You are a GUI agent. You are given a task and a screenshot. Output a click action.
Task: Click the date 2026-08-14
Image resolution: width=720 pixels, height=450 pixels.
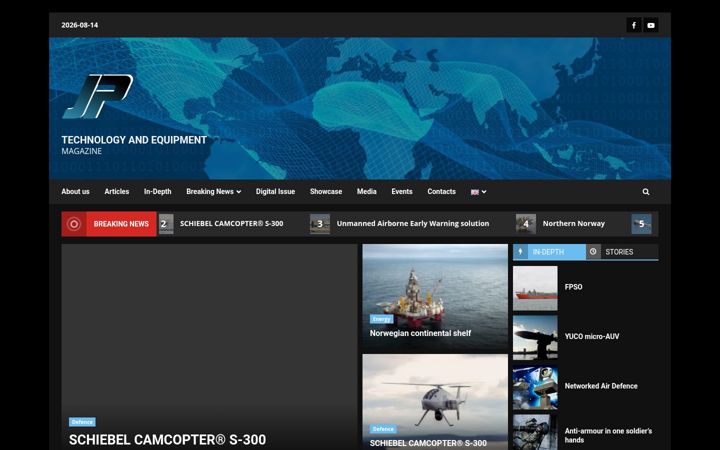click(79, 25)
